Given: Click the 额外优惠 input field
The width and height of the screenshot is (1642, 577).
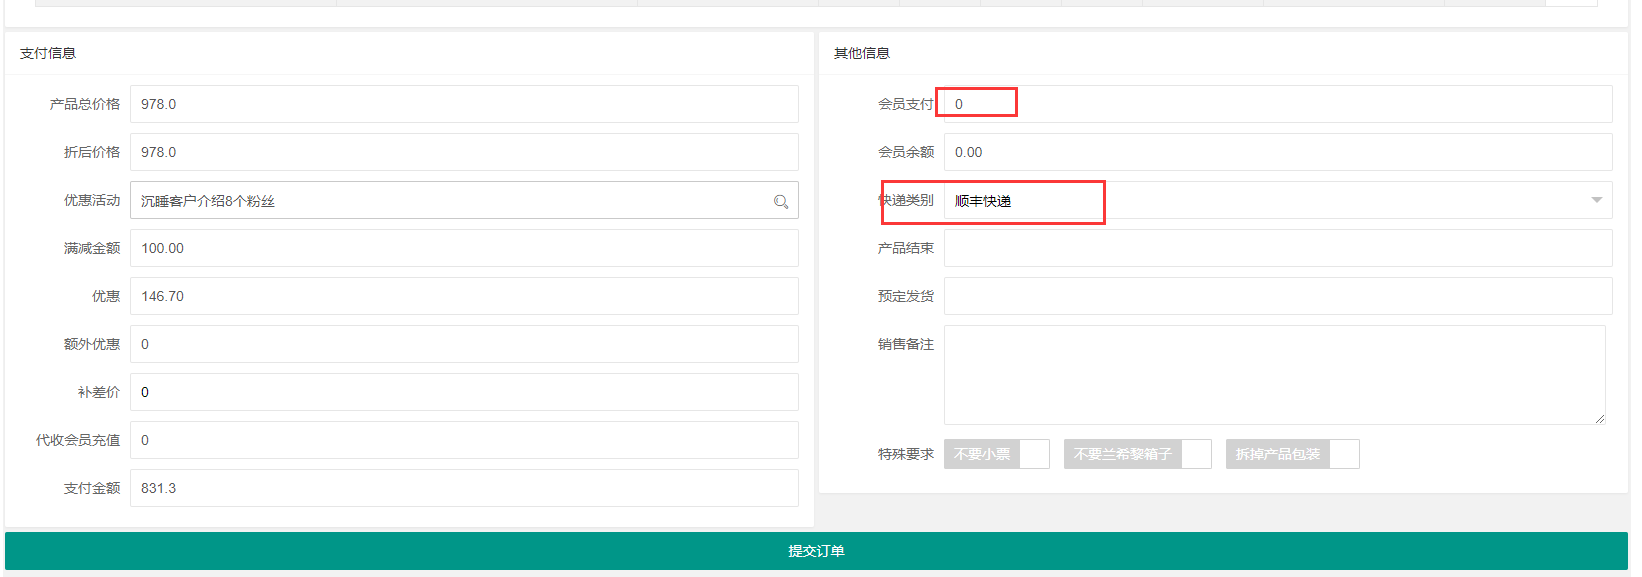Looking at the screenshot, I should (x=464, y=344).
